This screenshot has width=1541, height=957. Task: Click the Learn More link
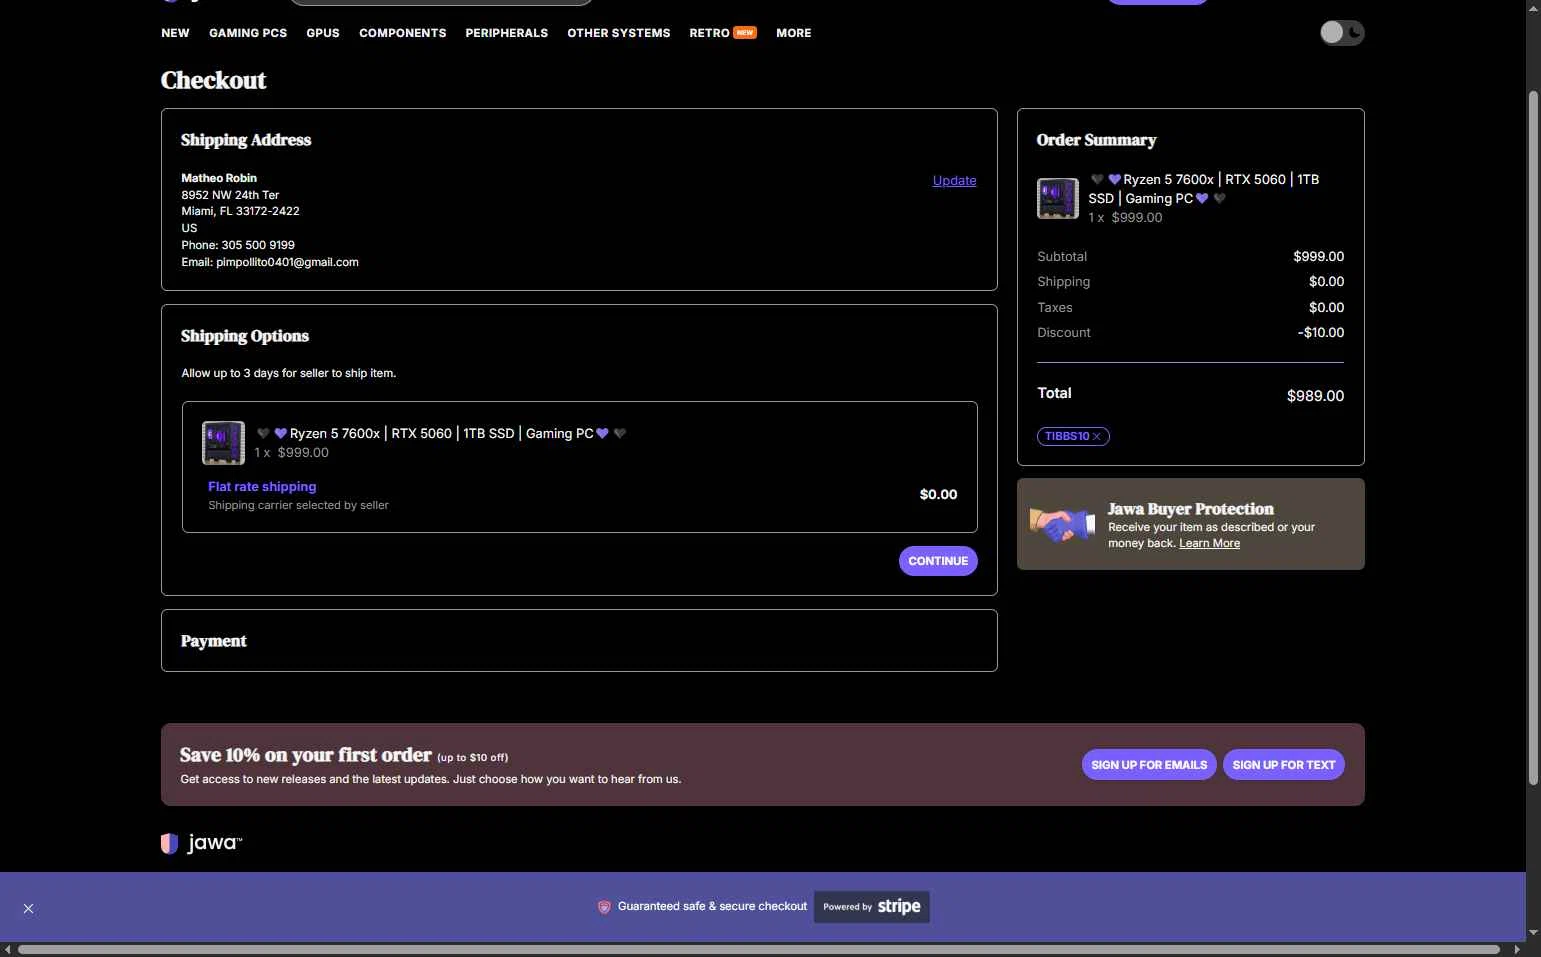coord(1209,543)
